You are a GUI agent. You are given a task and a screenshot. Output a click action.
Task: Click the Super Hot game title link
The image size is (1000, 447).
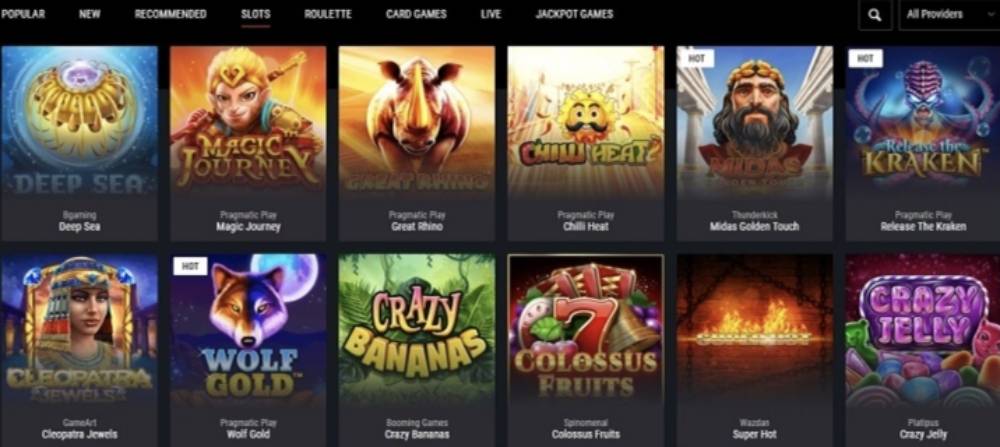[754, 434]
